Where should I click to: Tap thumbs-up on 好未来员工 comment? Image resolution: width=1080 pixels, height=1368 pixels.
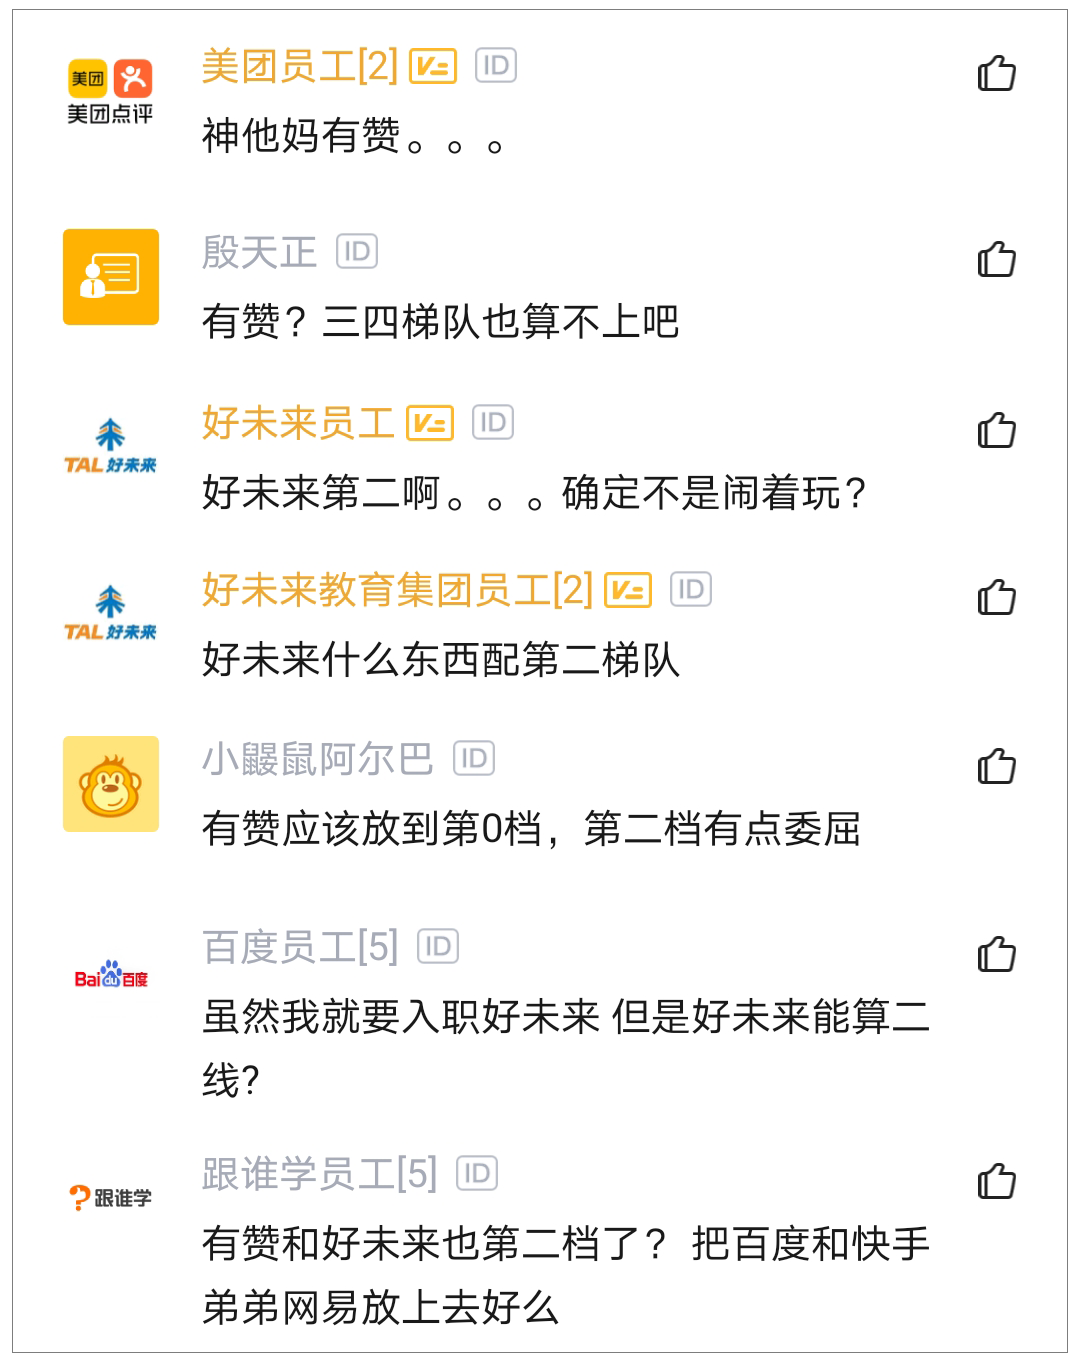(996, 431)
